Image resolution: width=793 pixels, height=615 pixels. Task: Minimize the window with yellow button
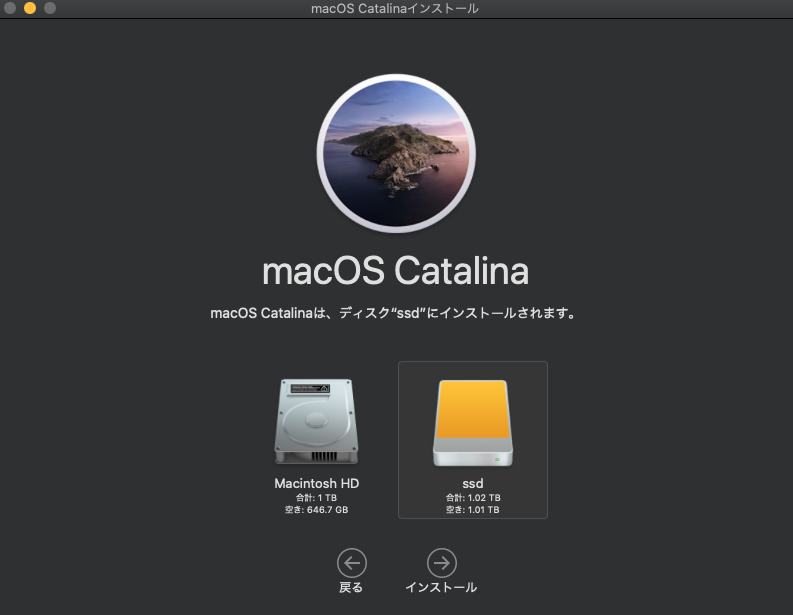(x=30, y=8)
